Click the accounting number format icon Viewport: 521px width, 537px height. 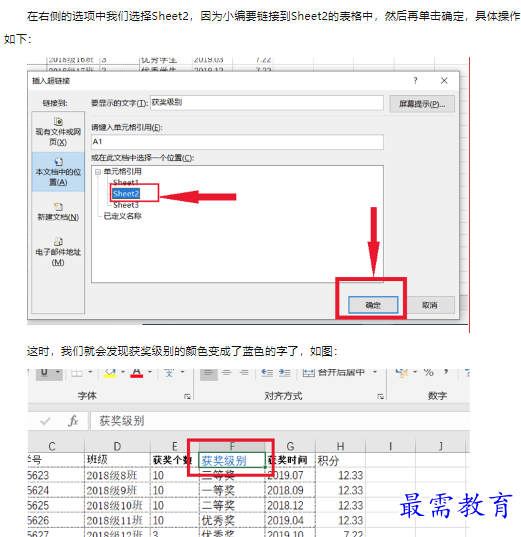[x=402, y=373]
